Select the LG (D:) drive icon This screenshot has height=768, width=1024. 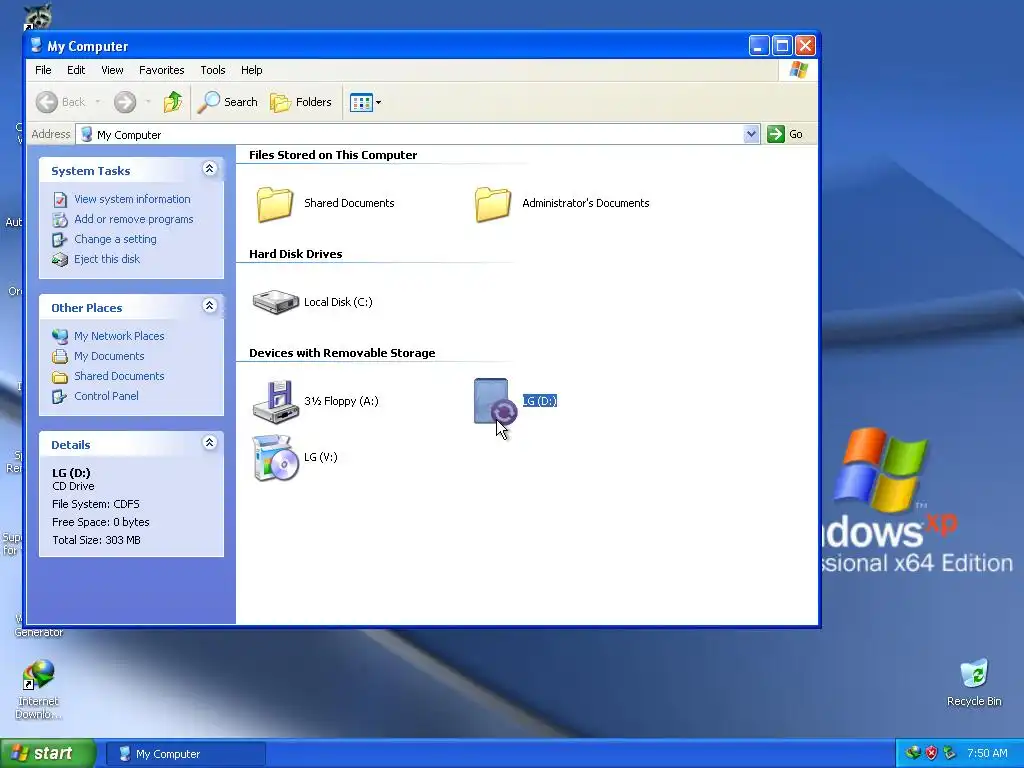click(495, 402)
